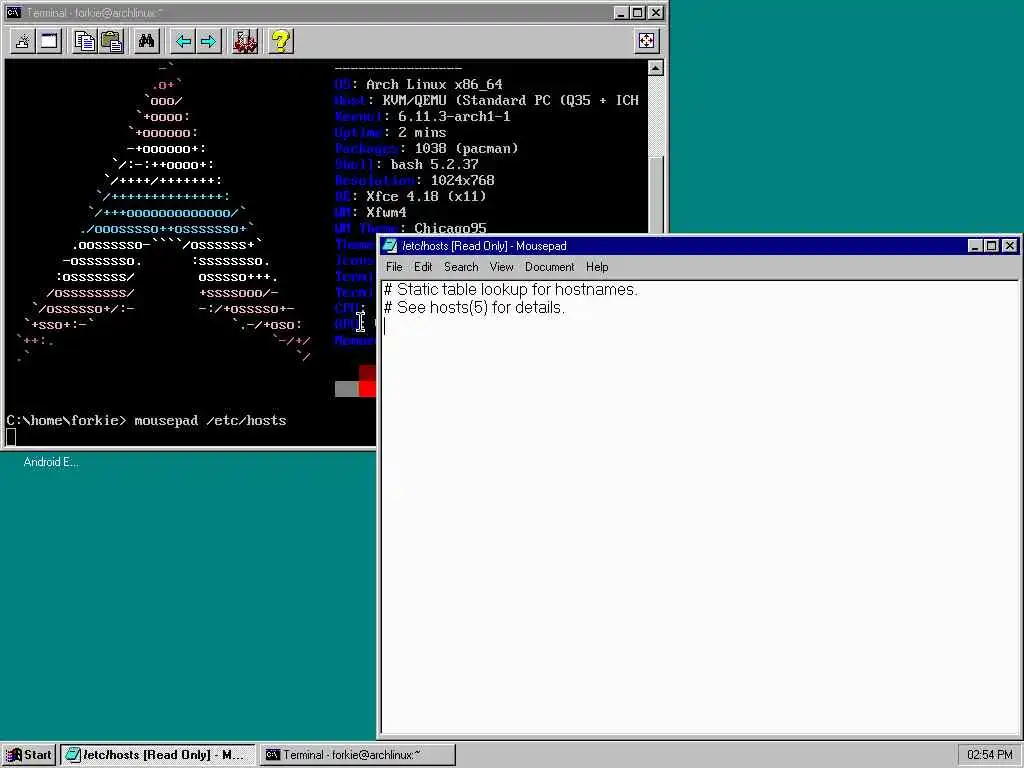Switch to Terminal taskbar button
The width and height of the screenshot is (1024, 768).
357,755
